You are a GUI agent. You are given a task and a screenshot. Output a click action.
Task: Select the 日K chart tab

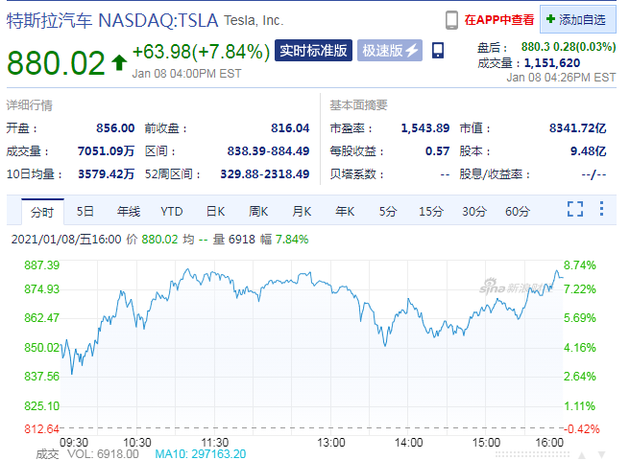tap(215, 211)
